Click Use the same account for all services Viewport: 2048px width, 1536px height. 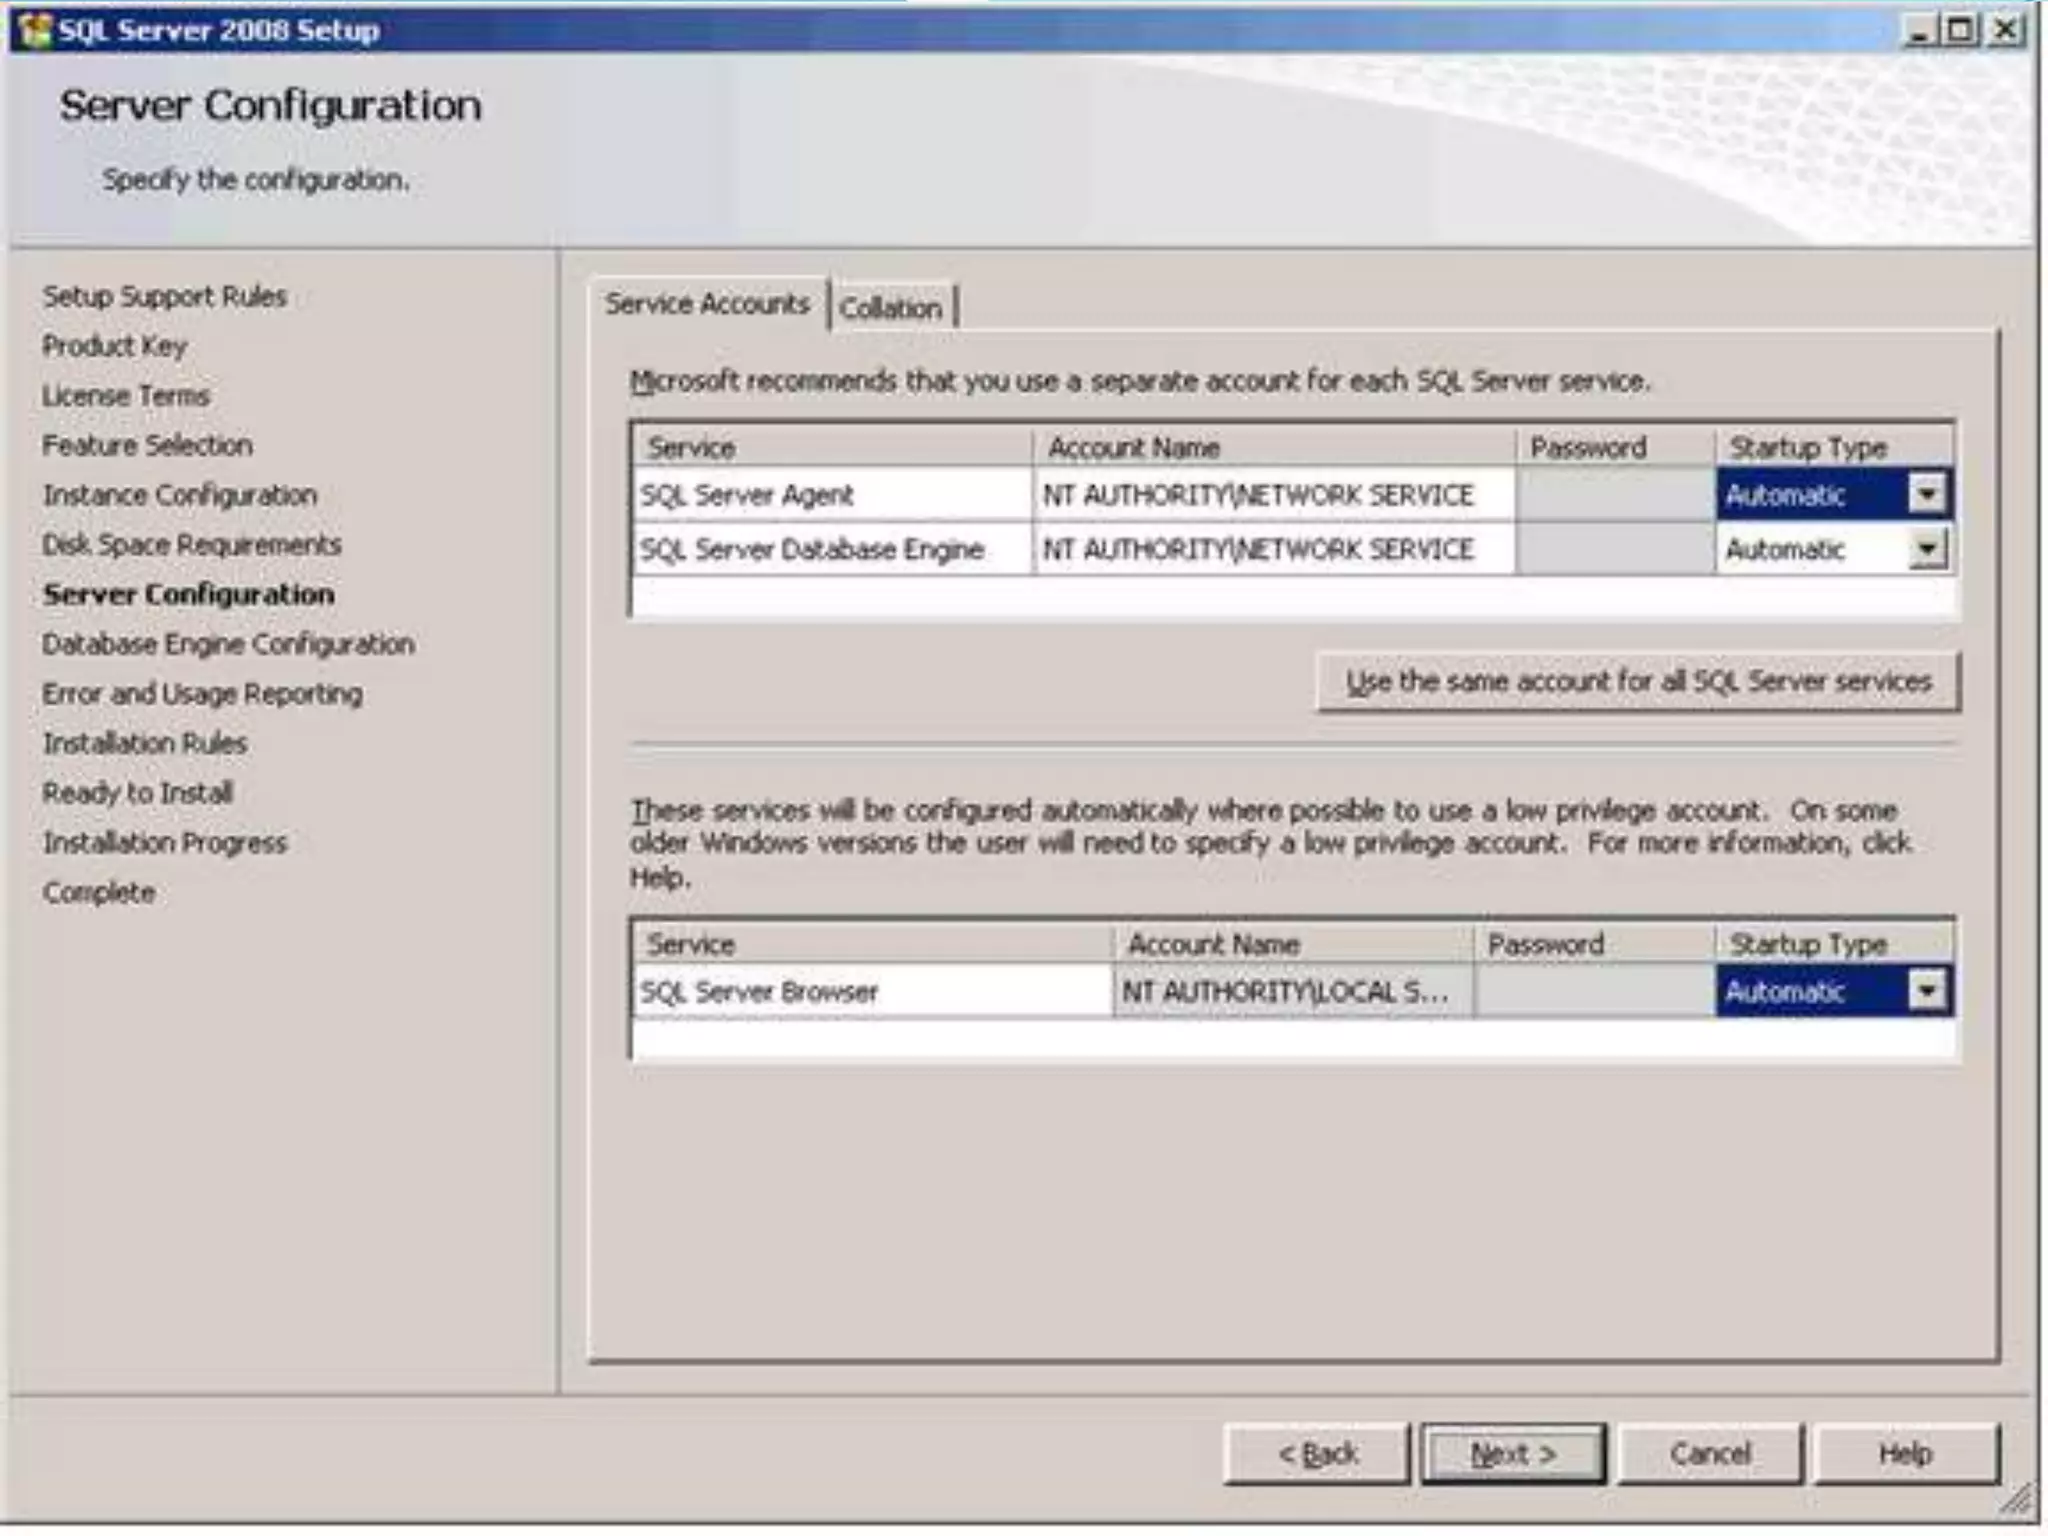click(x=1637, y=682)
